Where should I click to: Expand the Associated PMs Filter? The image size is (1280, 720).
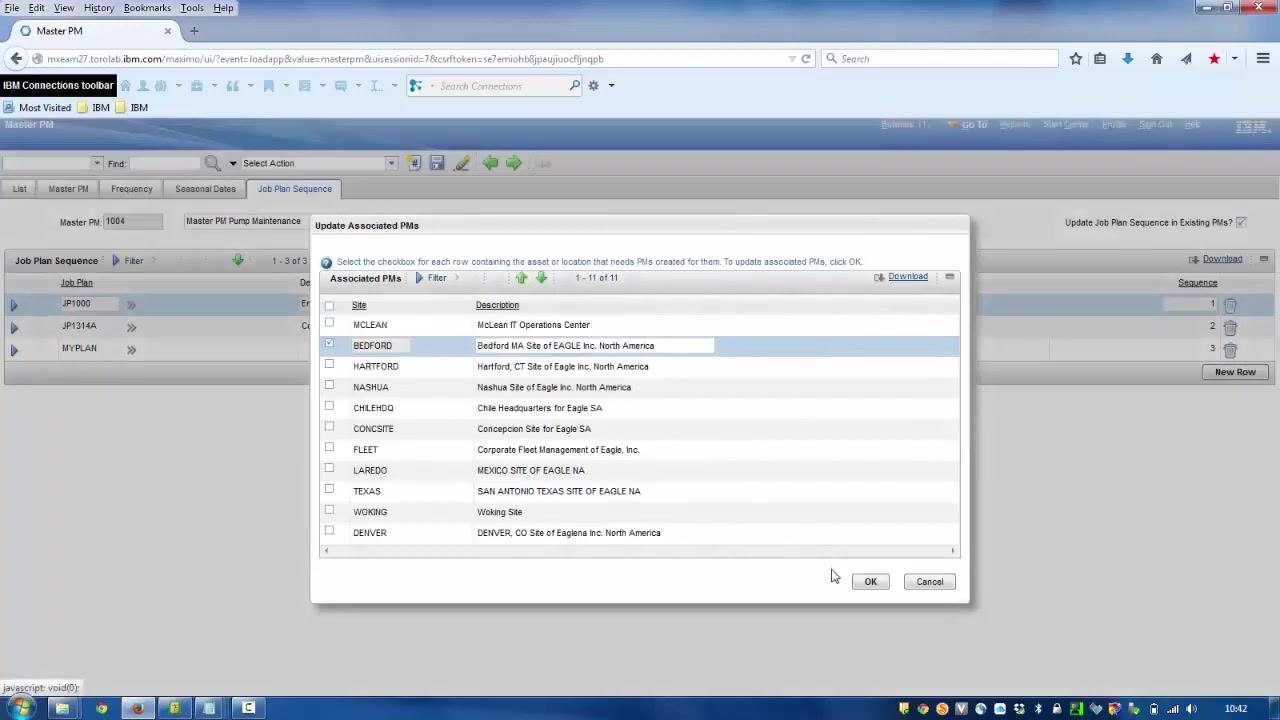coord(431,278)
